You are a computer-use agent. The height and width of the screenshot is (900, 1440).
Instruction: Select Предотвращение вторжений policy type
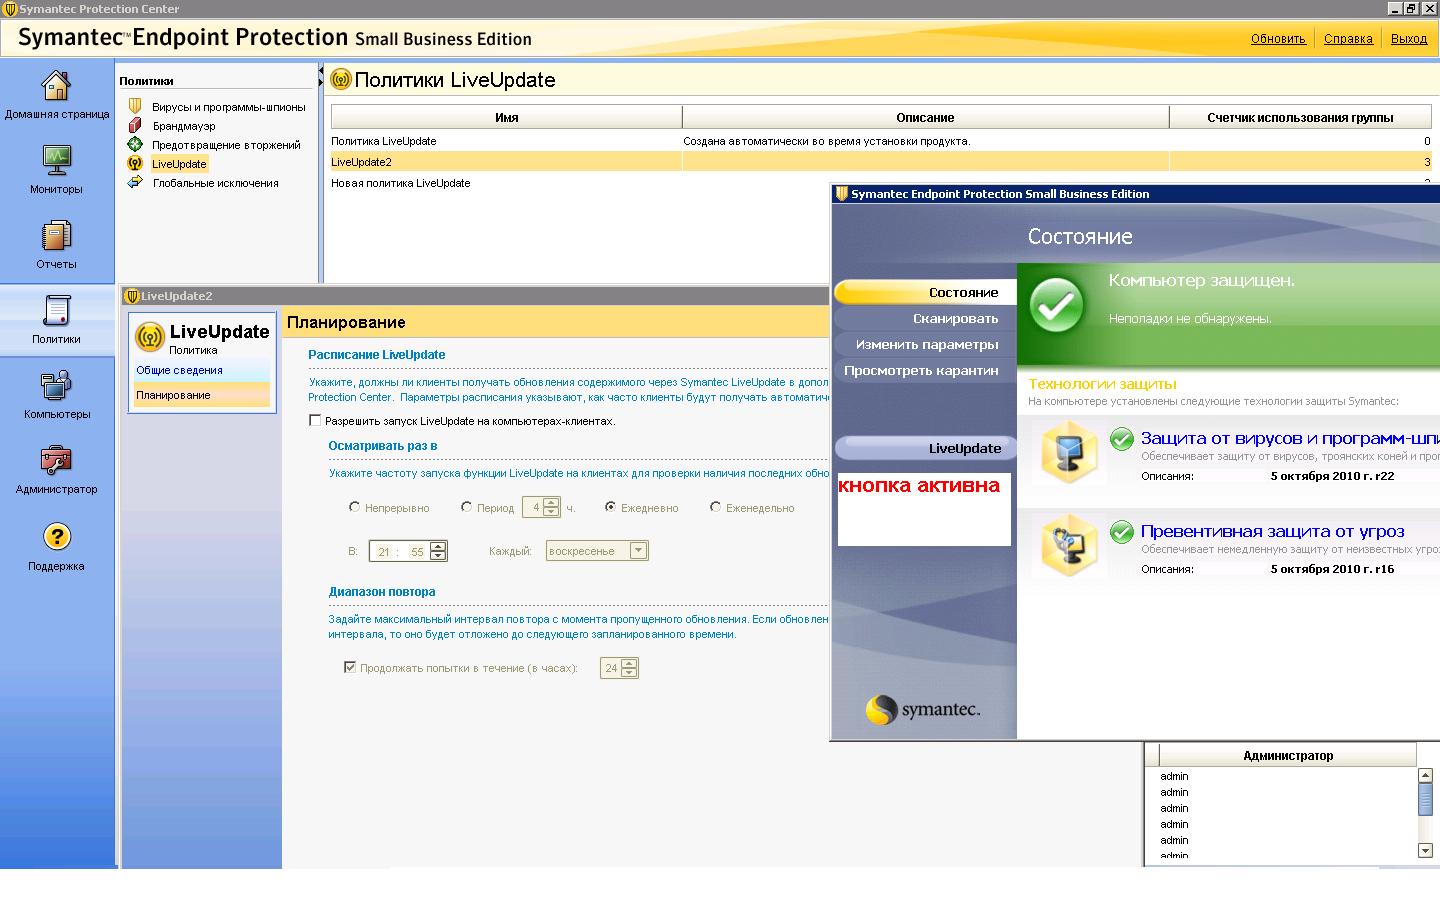(x=226, y=145)
